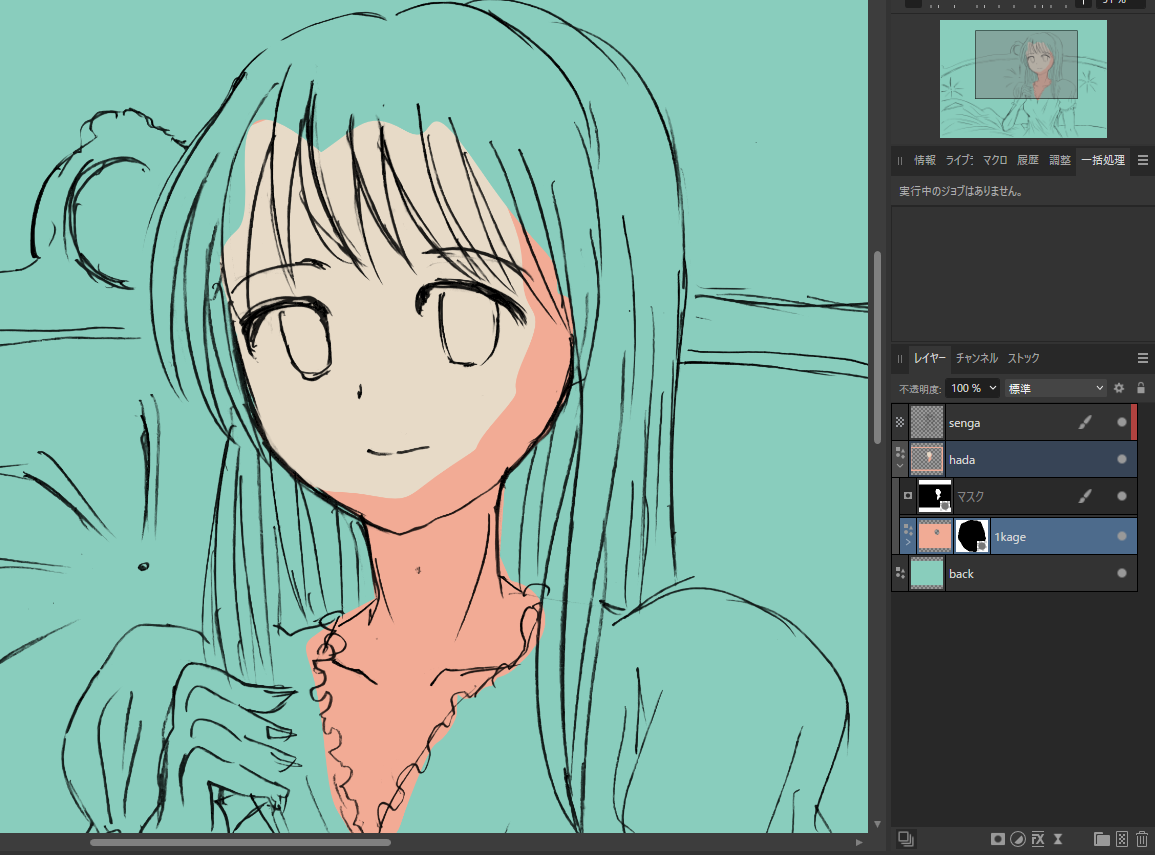Open the 標準 blend mode dropdown

[x=1055, y=388]
